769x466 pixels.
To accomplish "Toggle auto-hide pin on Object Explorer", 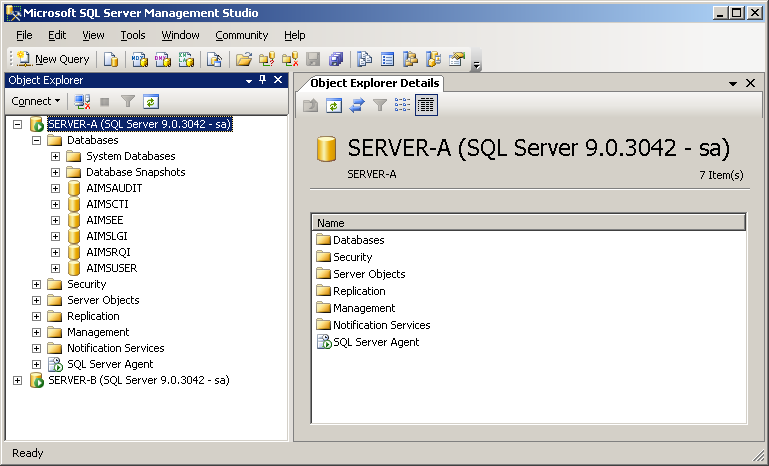I will click(x=263, y=80).
